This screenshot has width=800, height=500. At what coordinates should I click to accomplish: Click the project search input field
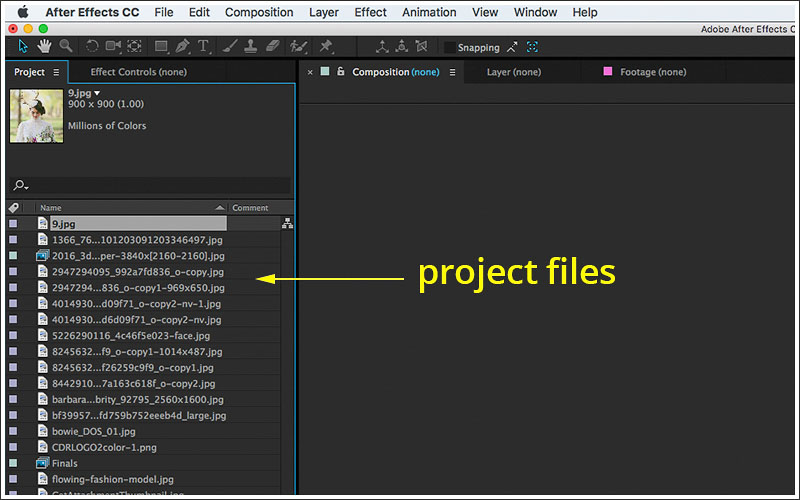(x=151, y=185)
